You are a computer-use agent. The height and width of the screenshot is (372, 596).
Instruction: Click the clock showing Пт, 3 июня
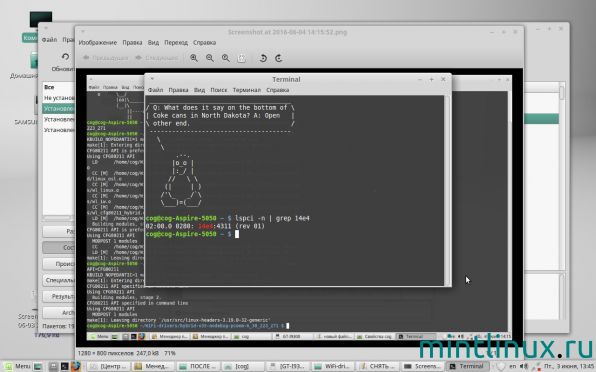[x=568, y=366]
